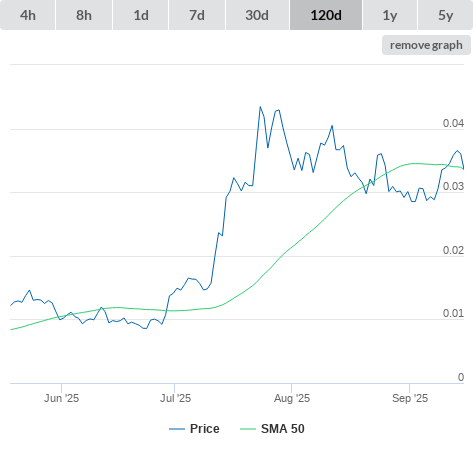
Task: Select the 30d range tab
Action: click(257, 15)
